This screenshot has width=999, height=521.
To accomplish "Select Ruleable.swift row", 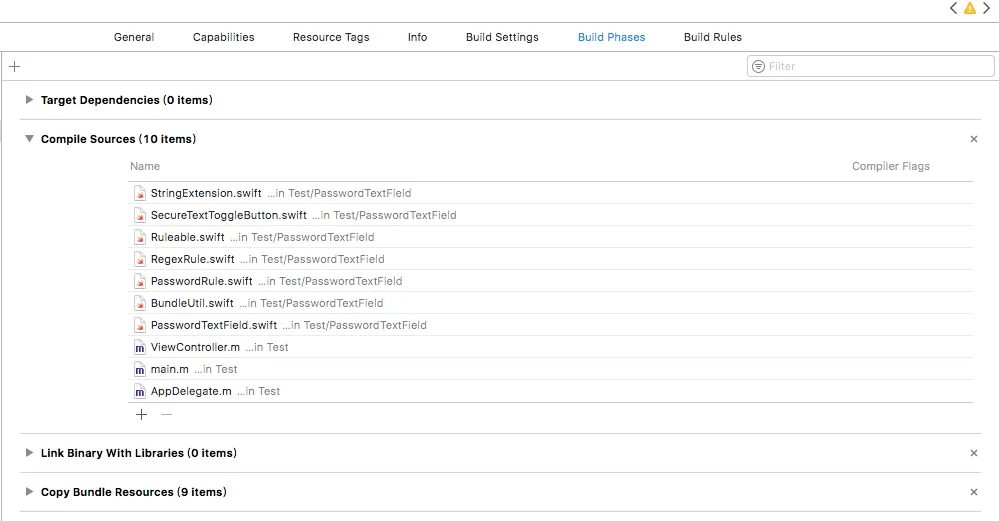I will [550, 237].
